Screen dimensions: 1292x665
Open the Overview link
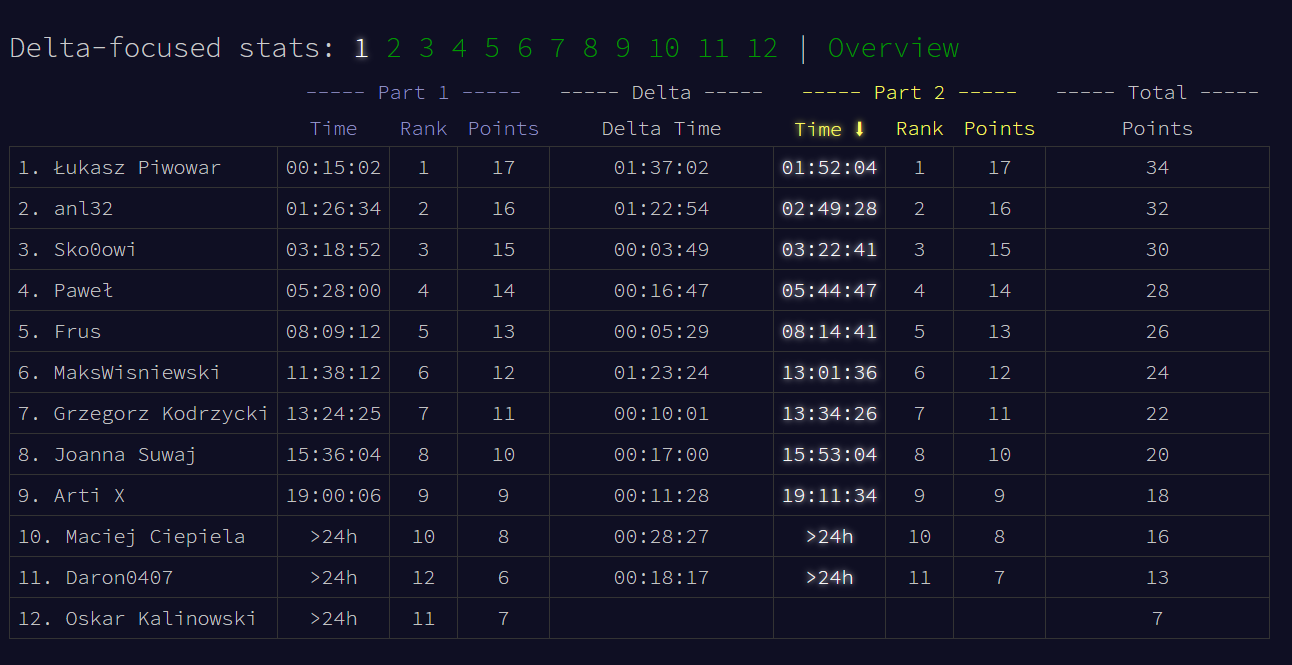(x=893, y=48)
